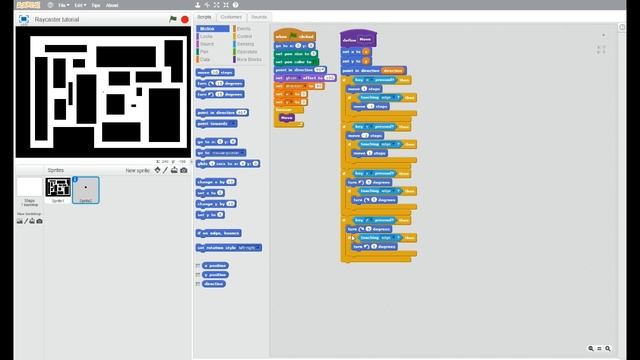Create new sprite from camera icon
Screen dimensions: 640x360
184,170
